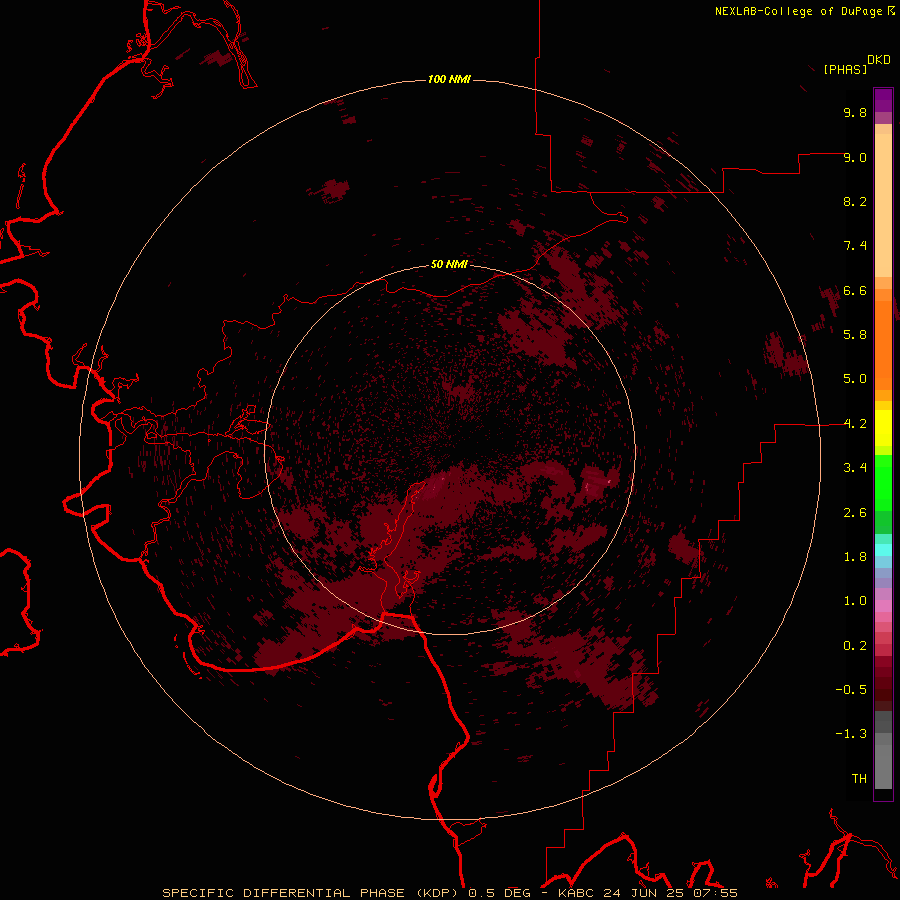Pick the gray TH color bar segment
The height and width of the screenshot is (900, 900).
click(x=883, y=767)
